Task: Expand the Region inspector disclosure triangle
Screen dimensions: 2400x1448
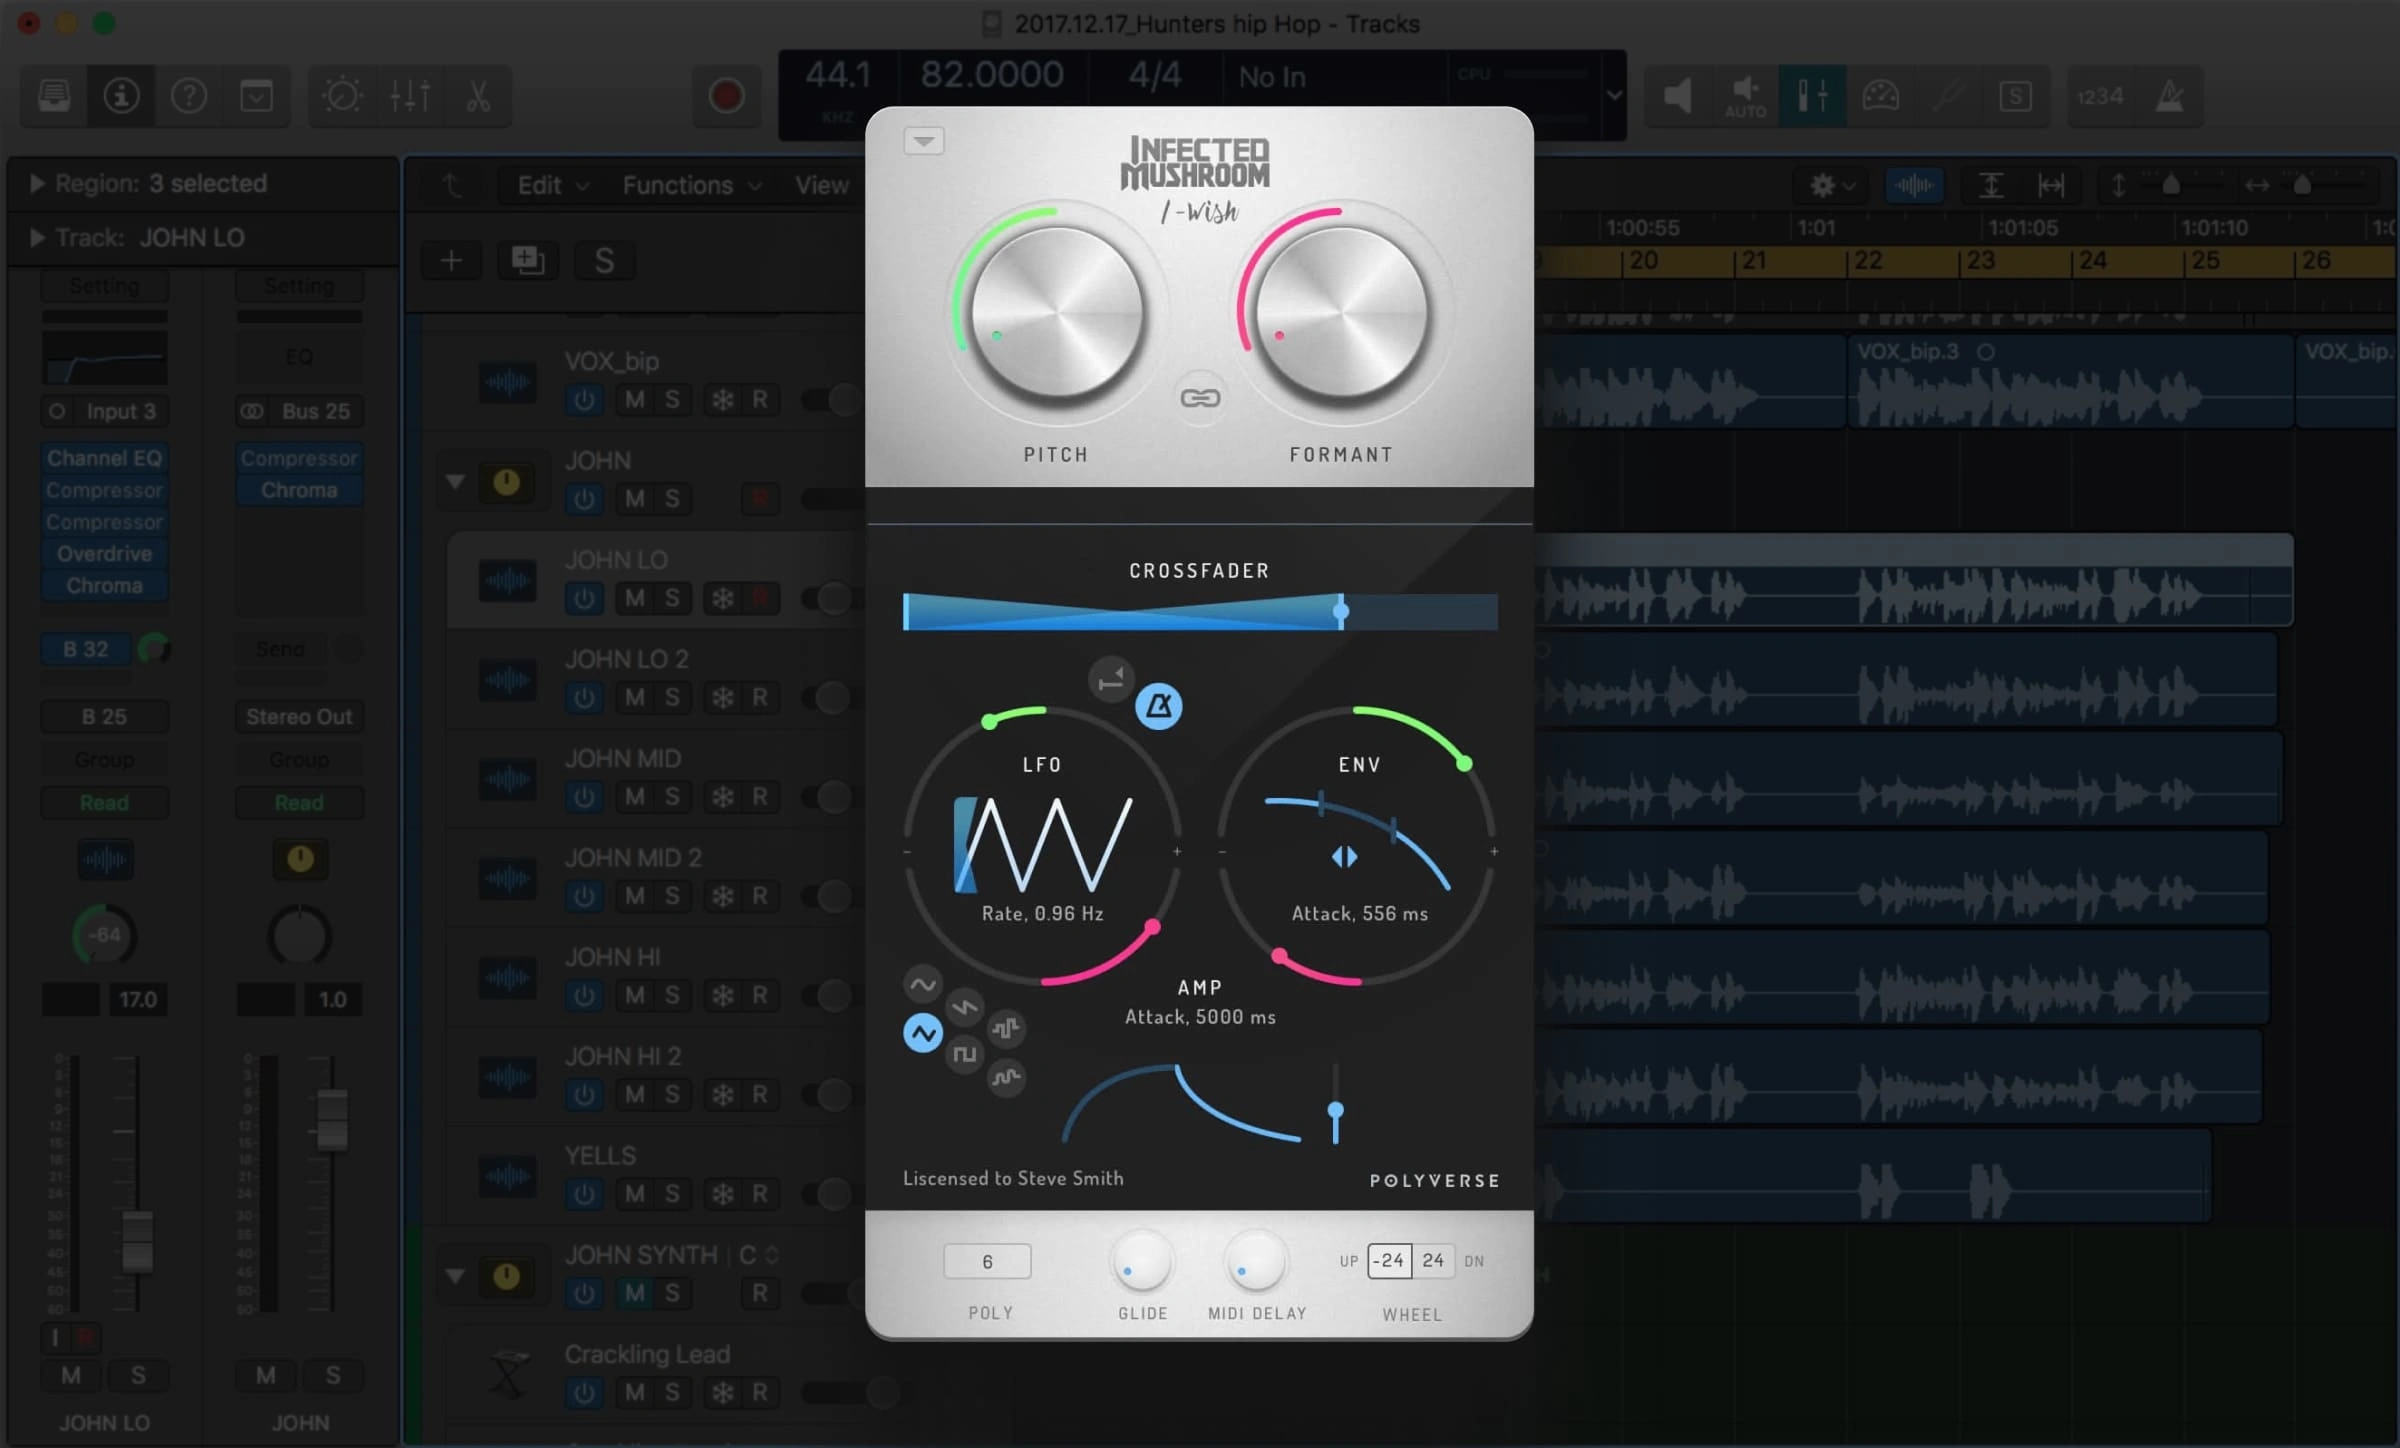Action: pos(37,184)
